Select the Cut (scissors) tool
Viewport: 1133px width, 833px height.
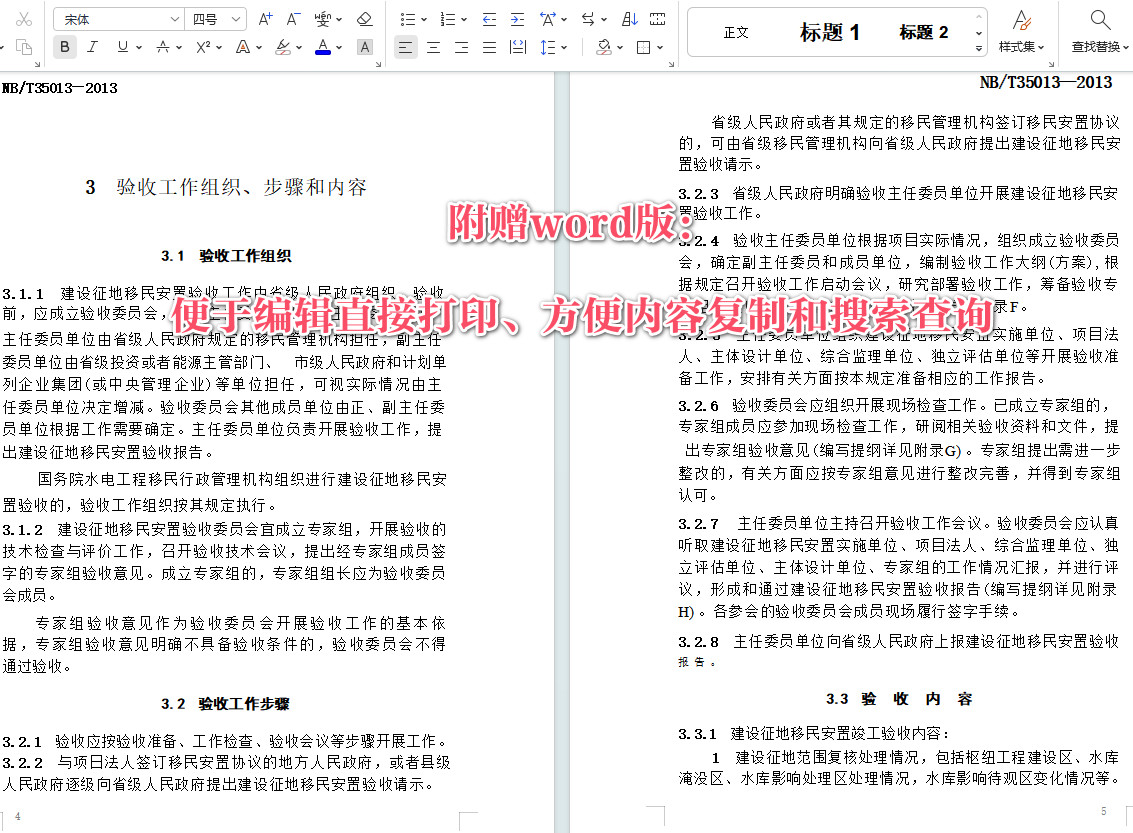click(x=23, y=19)
